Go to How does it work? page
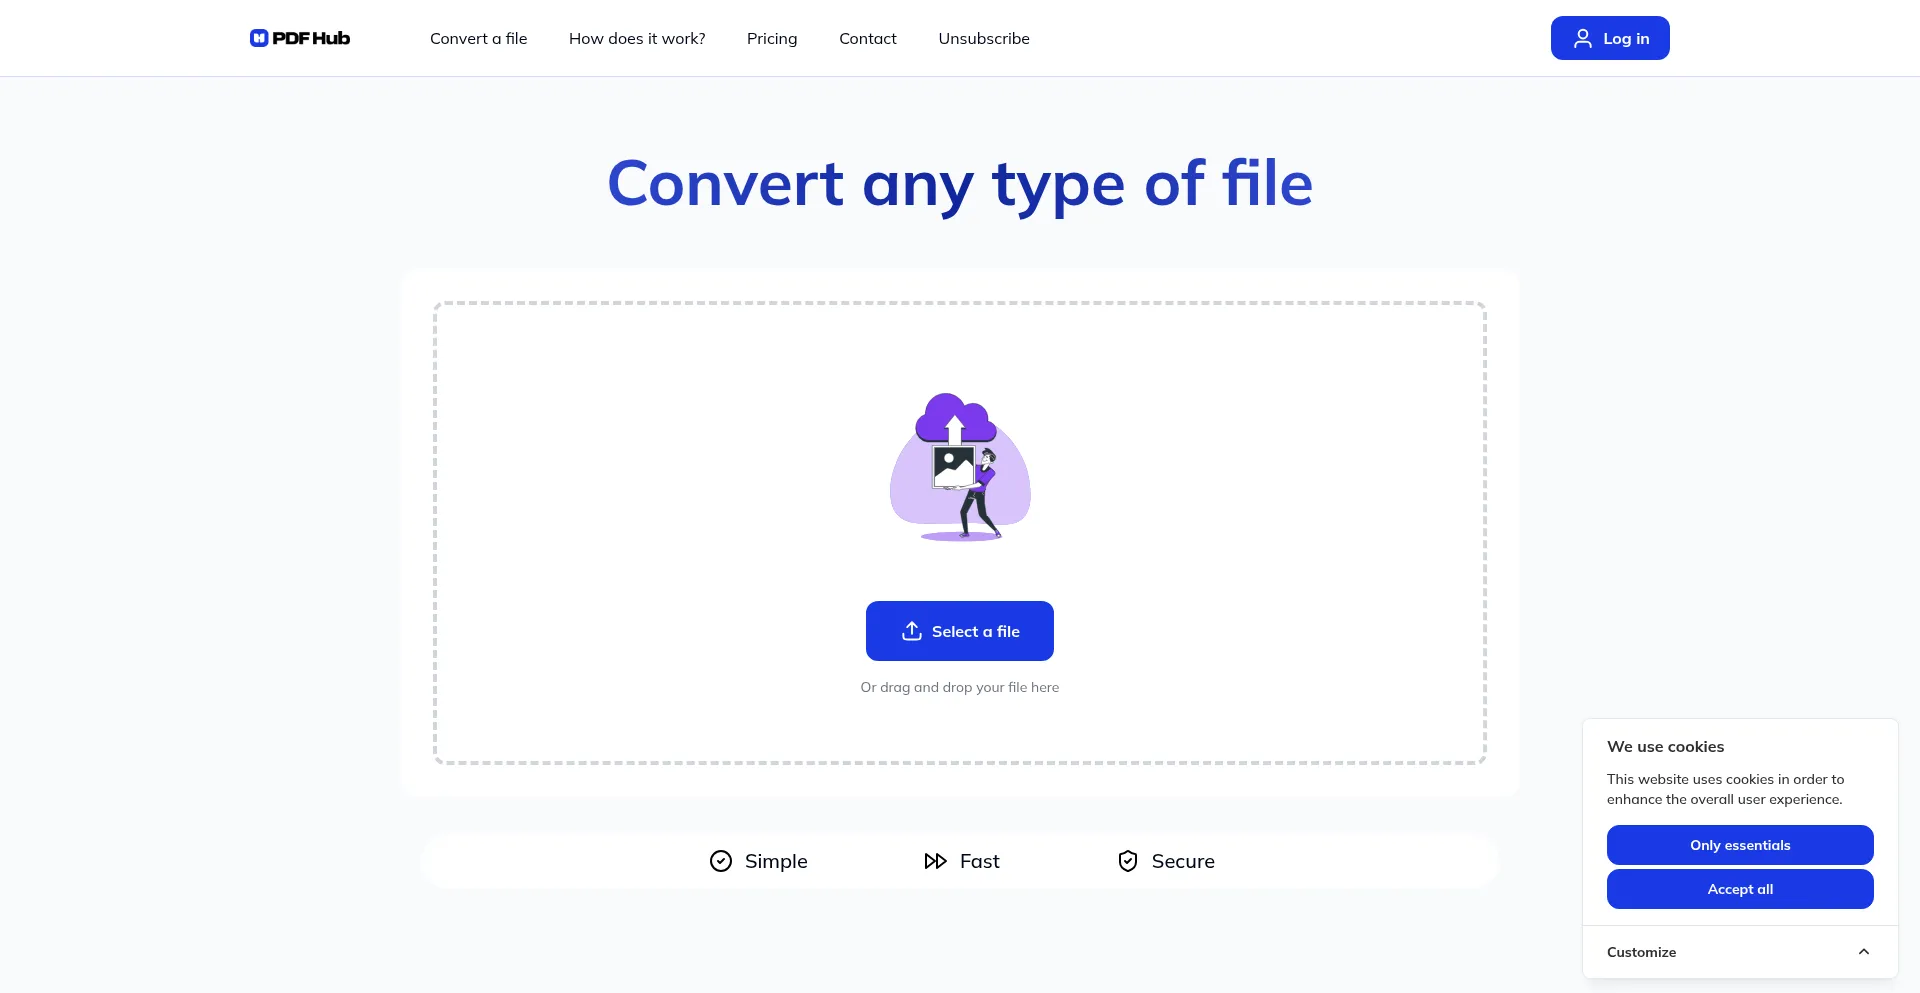1920x993 pixels. [x=637, y=38]
